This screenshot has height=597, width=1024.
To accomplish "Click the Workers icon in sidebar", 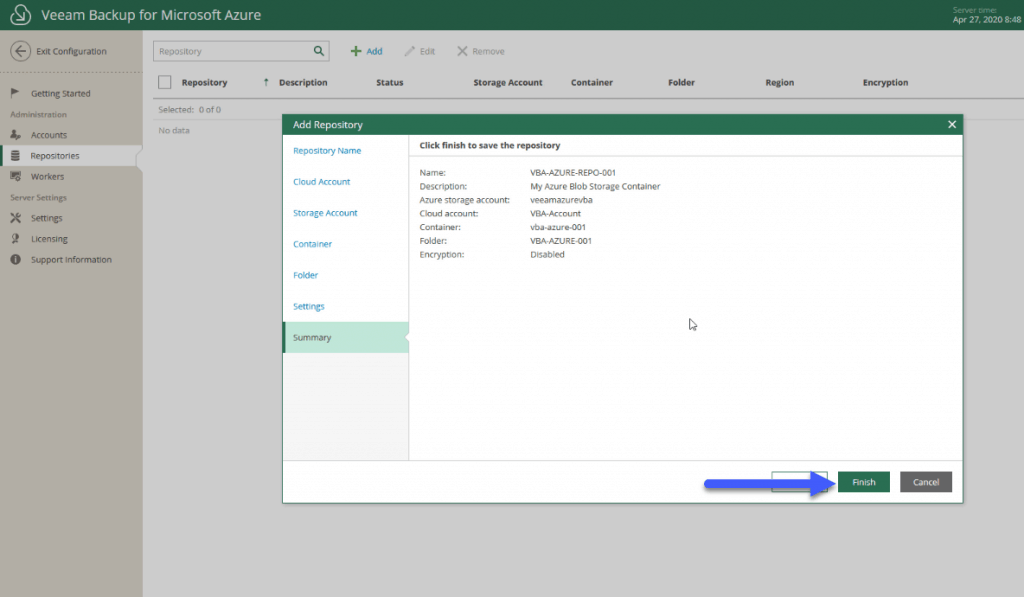I will 16,176.
